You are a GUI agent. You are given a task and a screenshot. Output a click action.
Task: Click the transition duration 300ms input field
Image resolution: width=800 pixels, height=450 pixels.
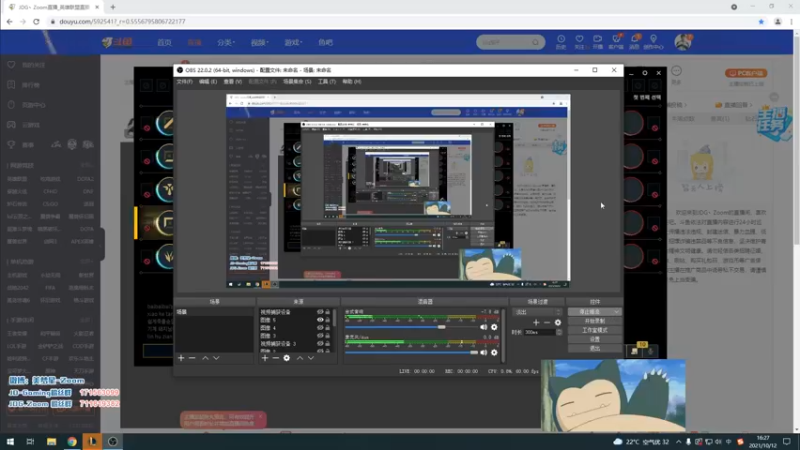coord(540,332)
